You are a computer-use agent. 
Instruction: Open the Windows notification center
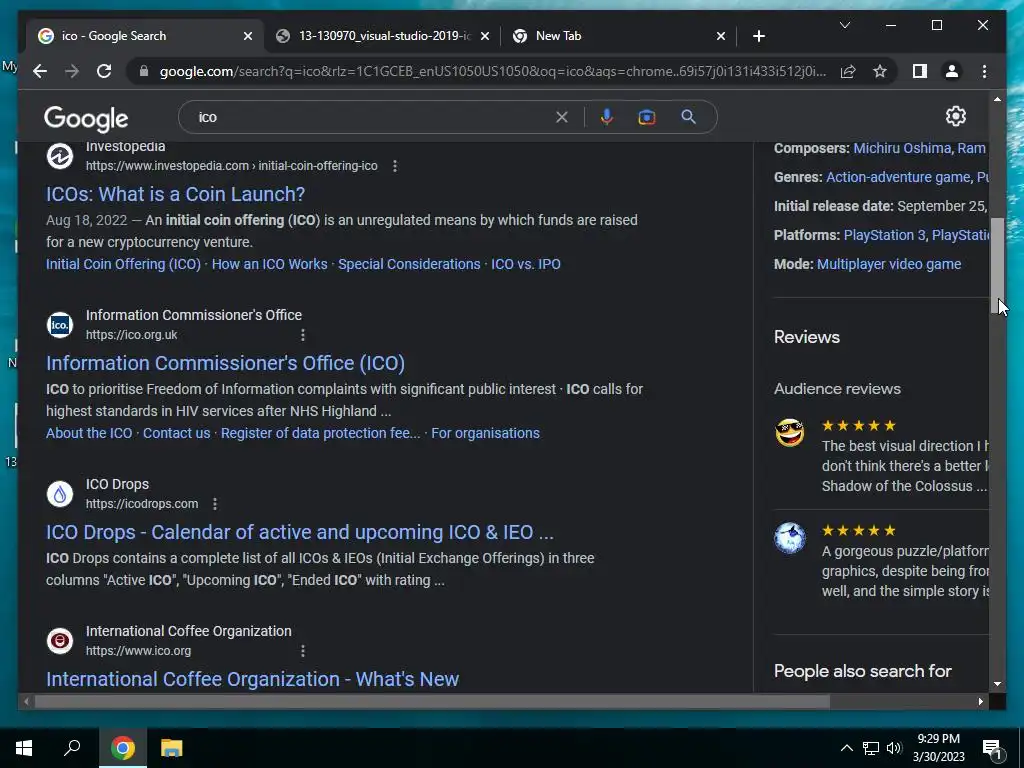[993, 748]
